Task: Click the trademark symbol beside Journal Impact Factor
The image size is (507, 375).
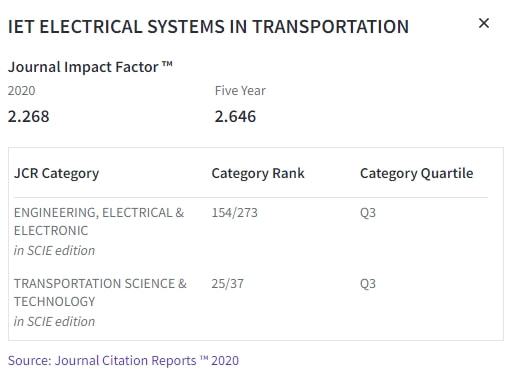Action: click(167, 63)
